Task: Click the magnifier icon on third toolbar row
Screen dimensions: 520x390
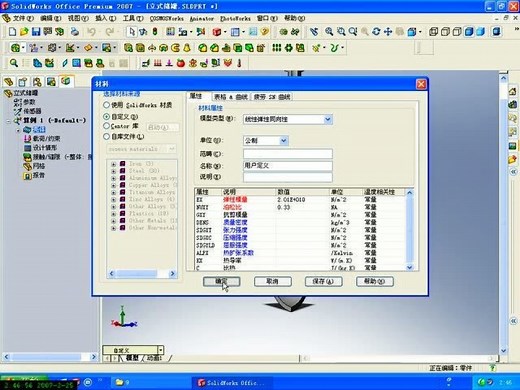Action: (14, 63)
